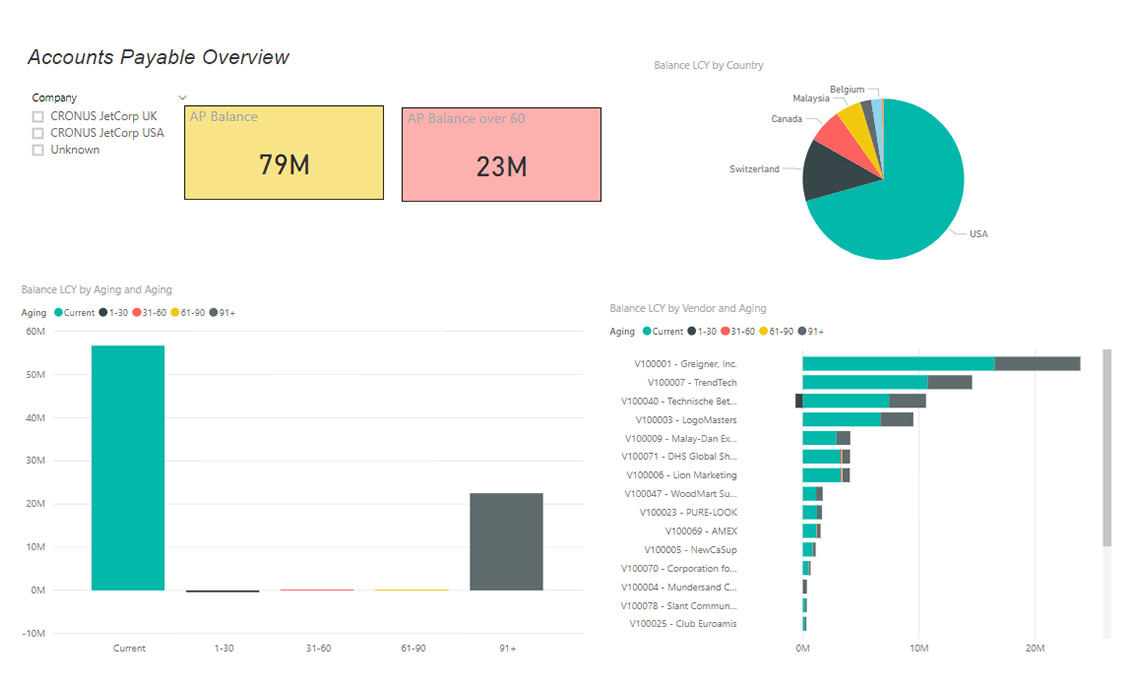Check the CRONUS JetCorp USA checkbox
Screen dimensions: 1140x687
[x=38, y=133]
